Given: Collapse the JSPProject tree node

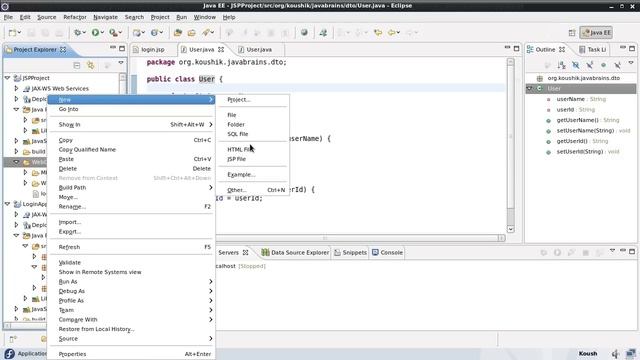Looking at the screenshot, I should click(x=7, y=78).
